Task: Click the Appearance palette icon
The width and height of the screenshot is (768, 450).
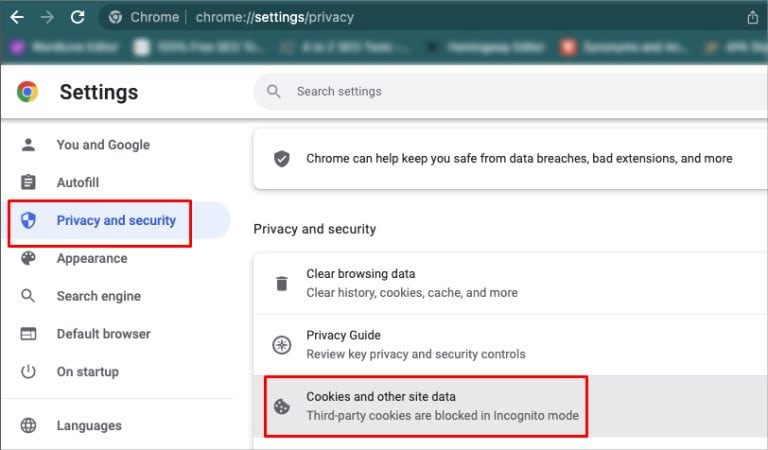Action: click(x=28, y=258)
